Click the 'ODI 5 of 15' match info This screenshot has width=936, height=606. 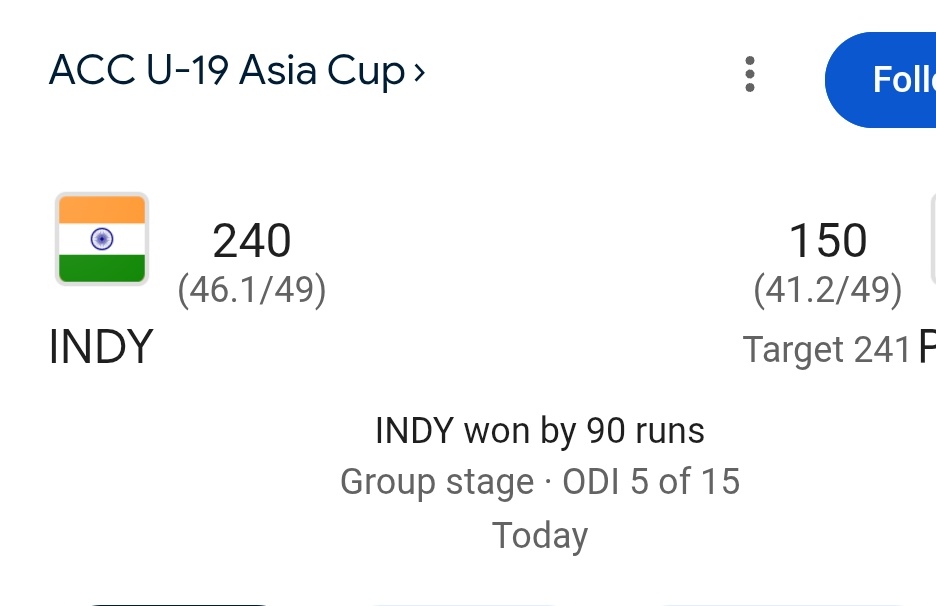[x=651, y=482]
